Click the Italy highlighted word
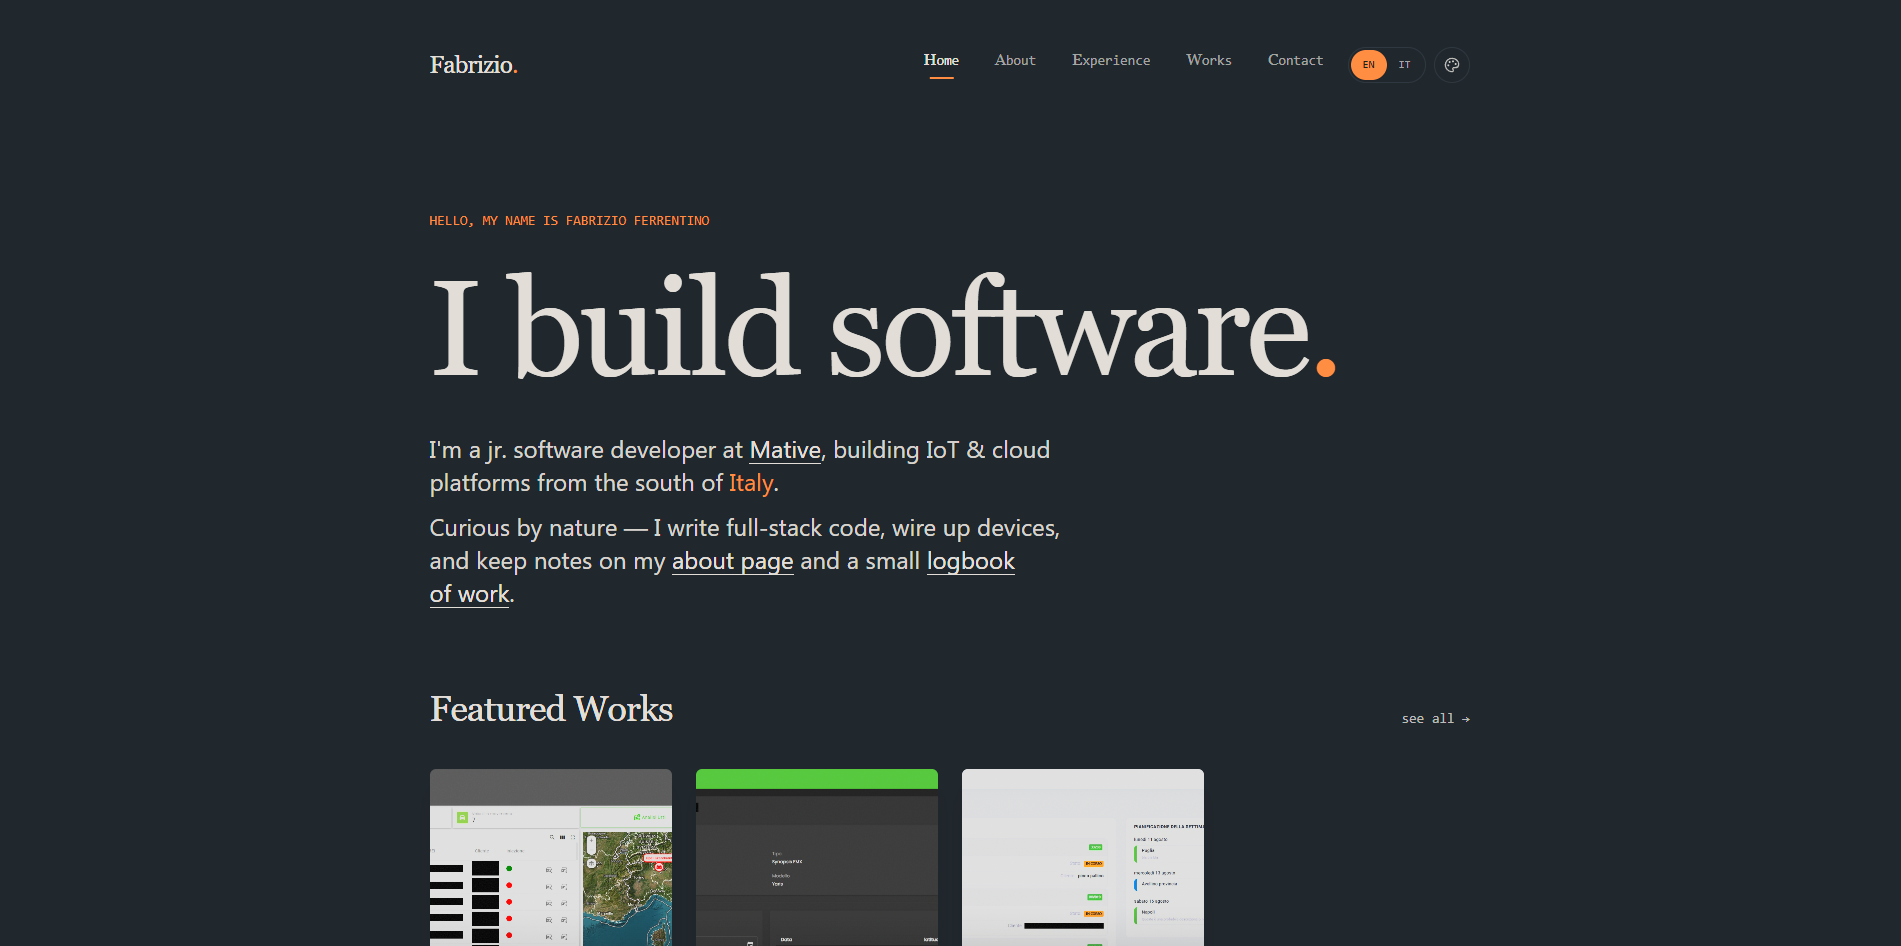This screenshot has width=1901, height=946. click(x=750, y=484)
